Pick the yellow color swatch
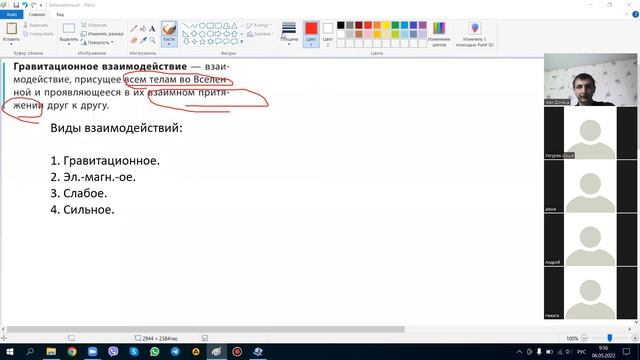640x360 pixels. pyautogui.click(x=386, y=25)
